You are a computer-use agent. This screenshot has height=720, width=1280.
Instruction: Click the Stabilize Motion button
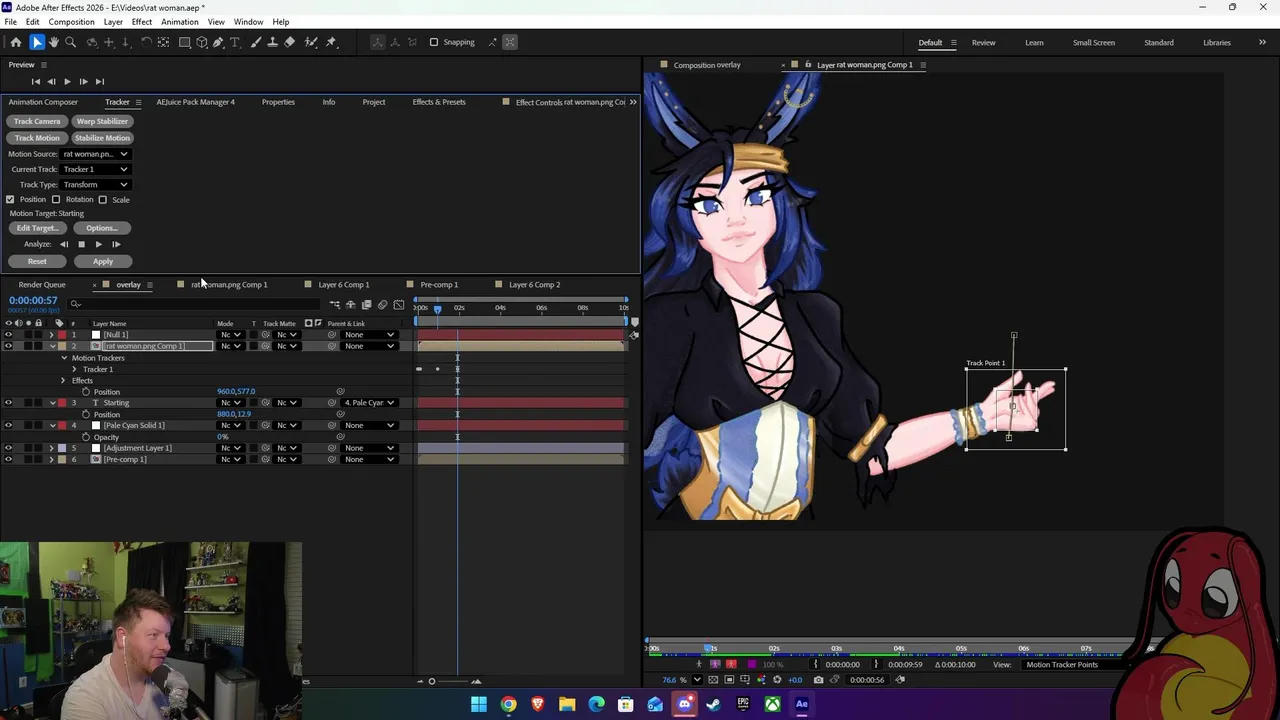(102, 138)
